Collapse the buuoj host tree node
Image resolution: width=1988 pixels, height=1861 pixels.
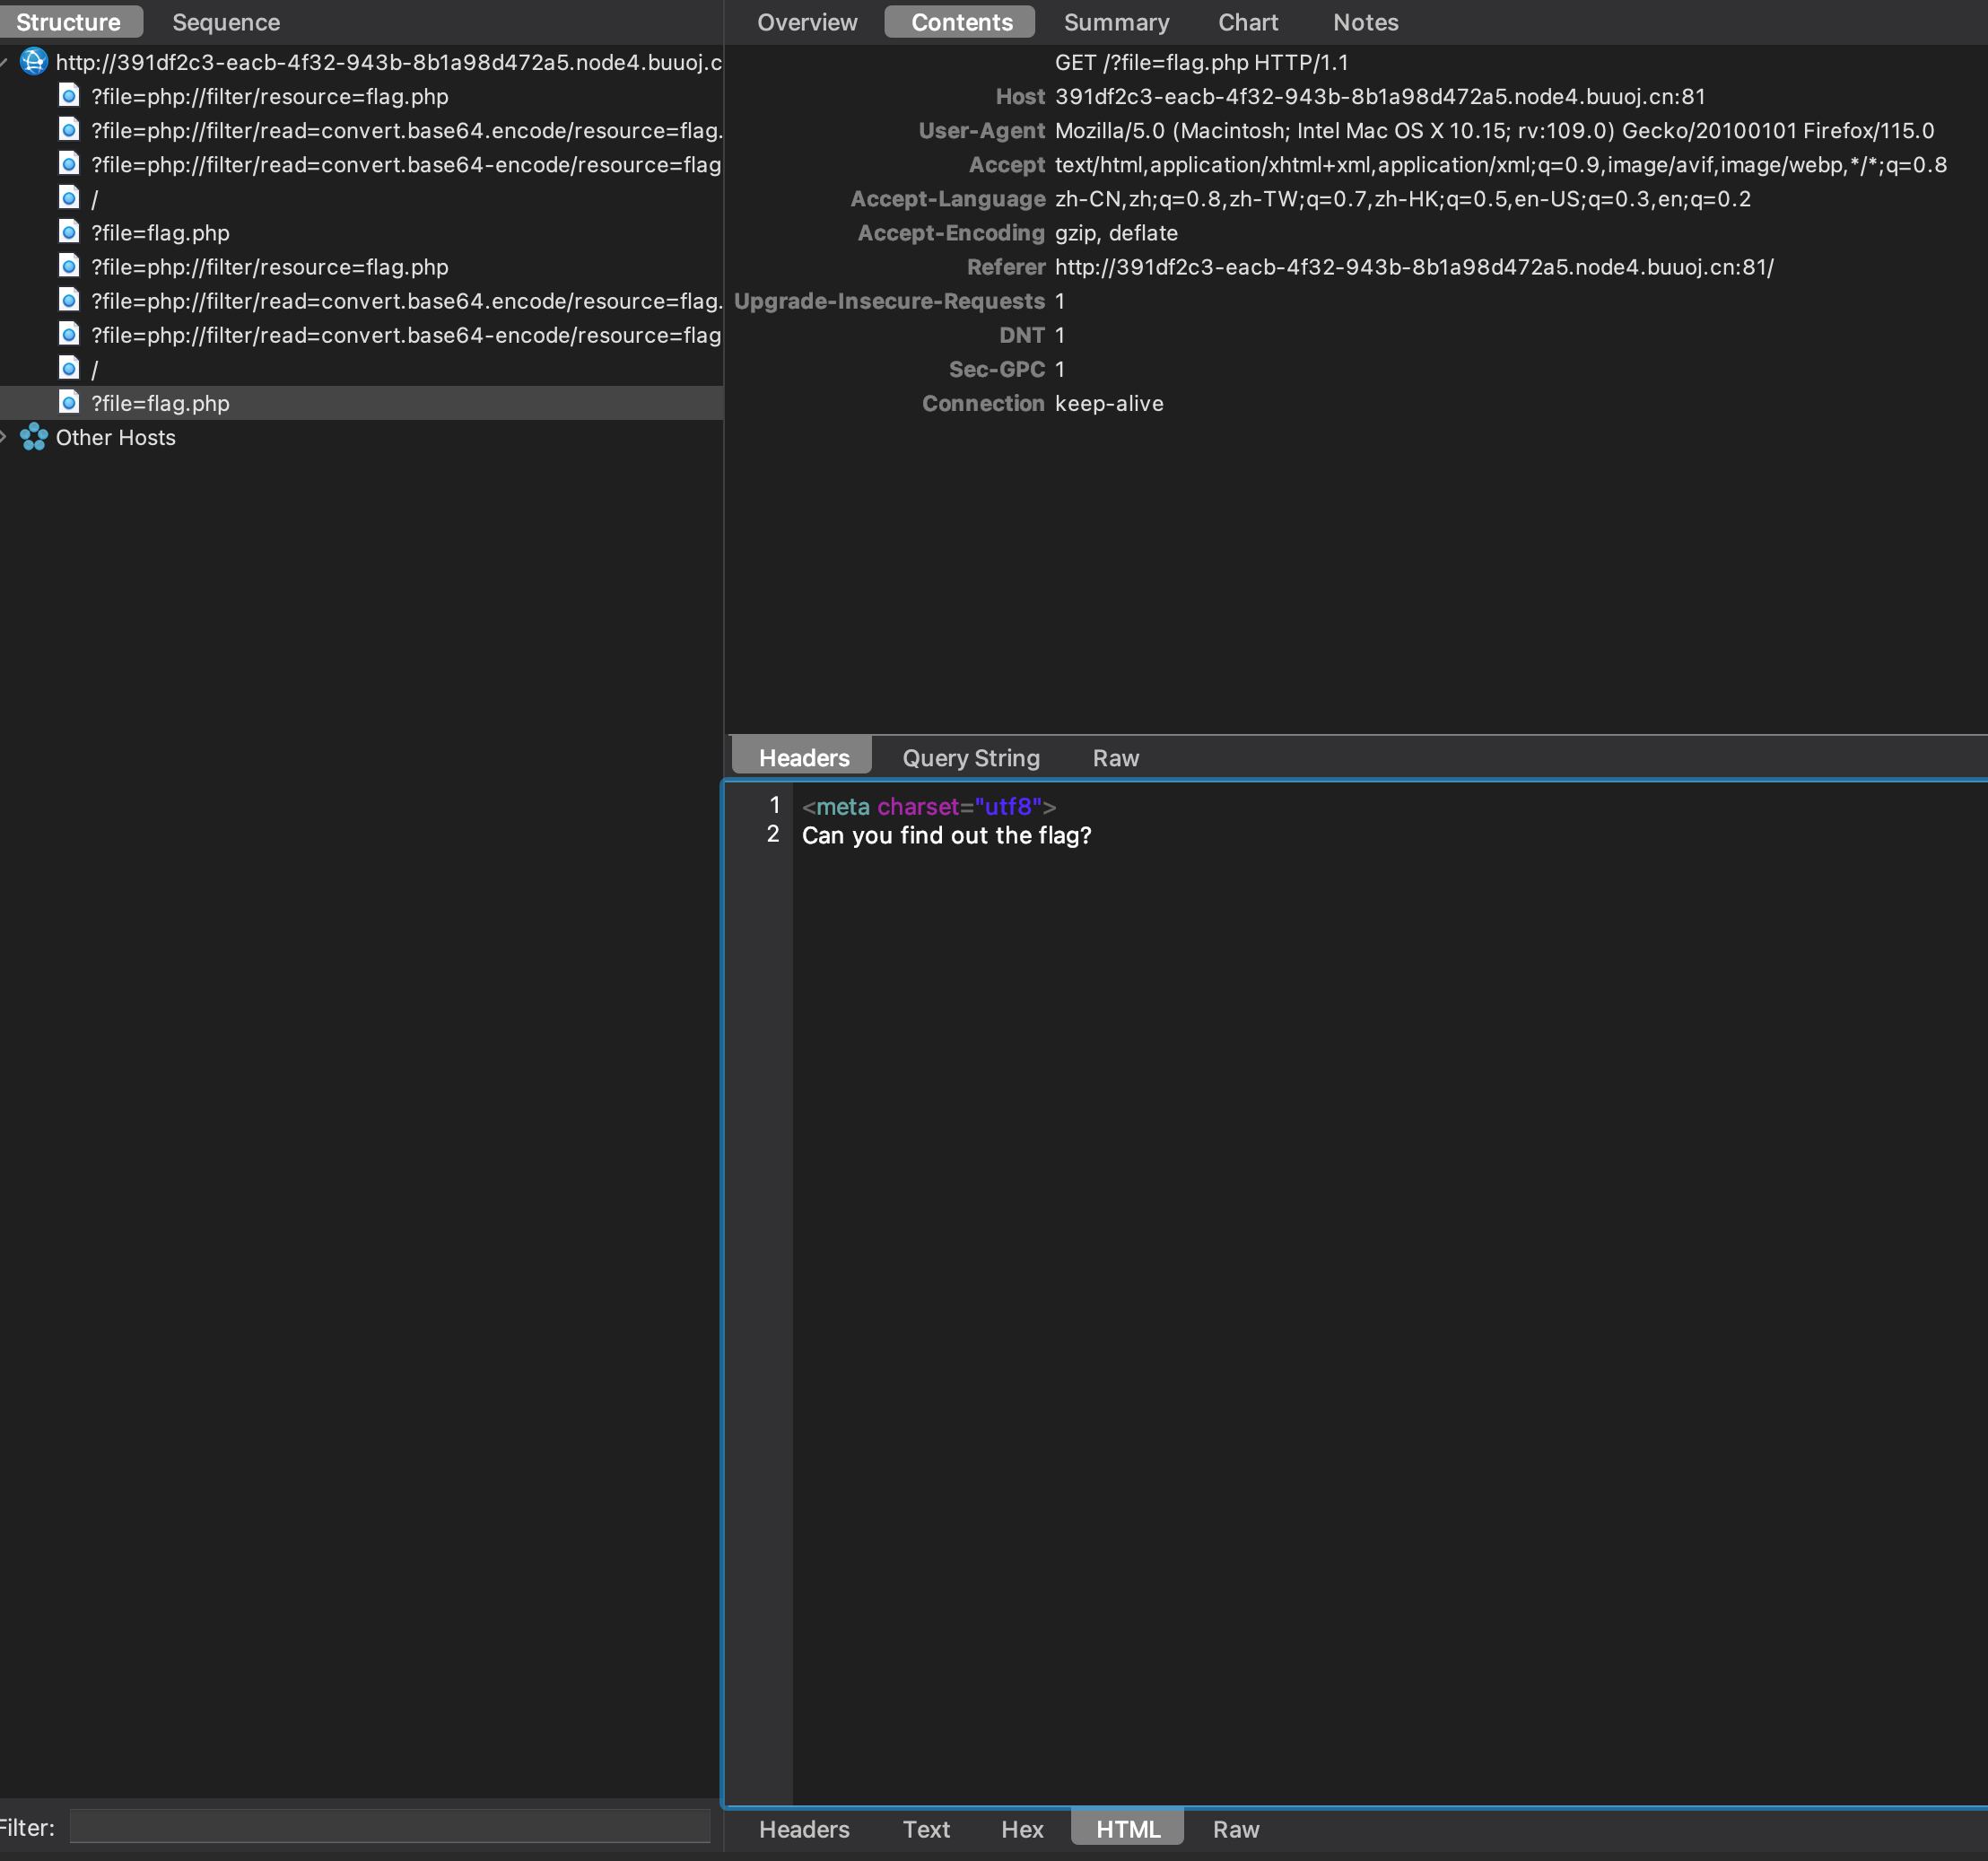(x=4, y=62)
